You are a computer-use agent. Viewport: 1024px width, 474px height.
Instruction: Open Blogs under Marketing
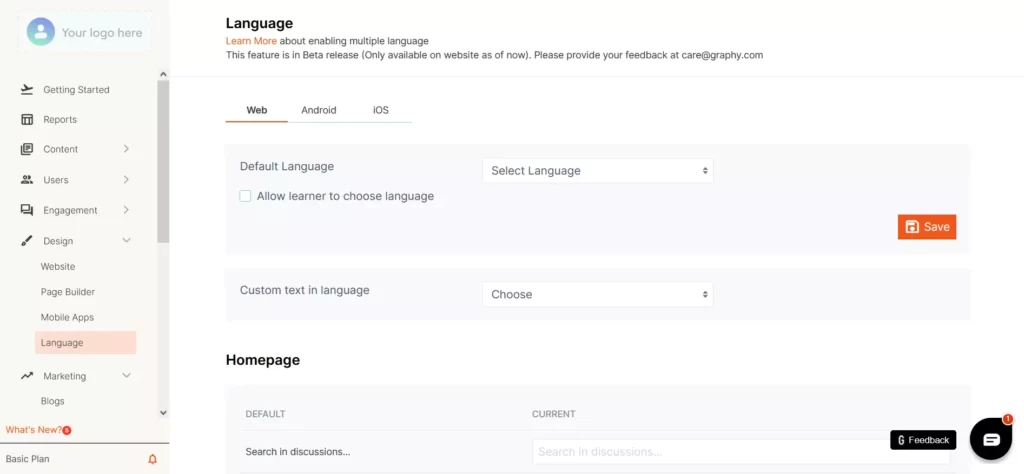52,401
